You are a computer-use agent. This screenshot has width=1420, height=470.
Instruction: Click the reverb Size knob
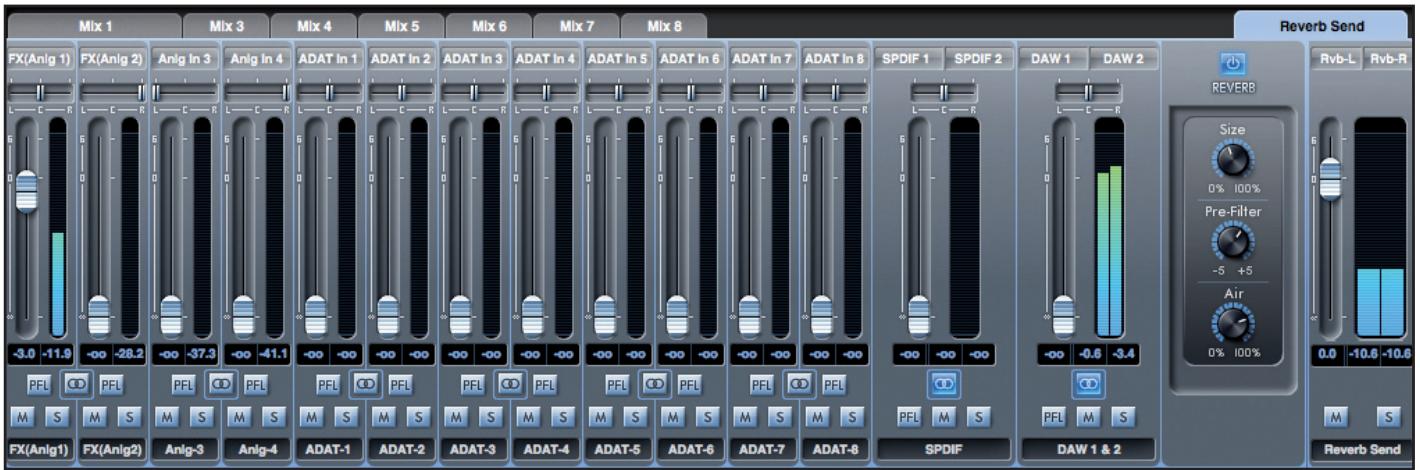1232,159
